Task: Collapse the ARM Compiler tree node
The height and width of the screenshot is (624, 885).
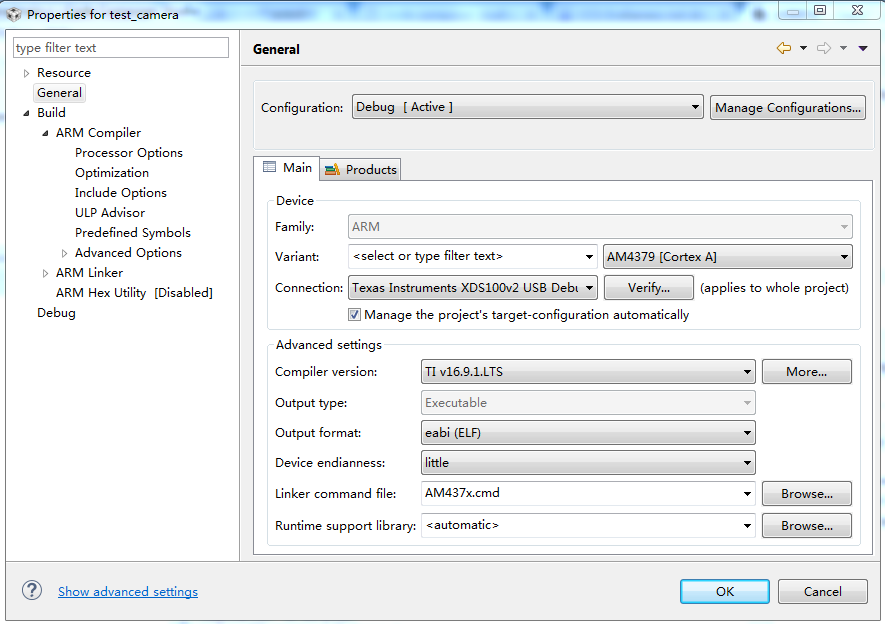Action: coord(45,133)
